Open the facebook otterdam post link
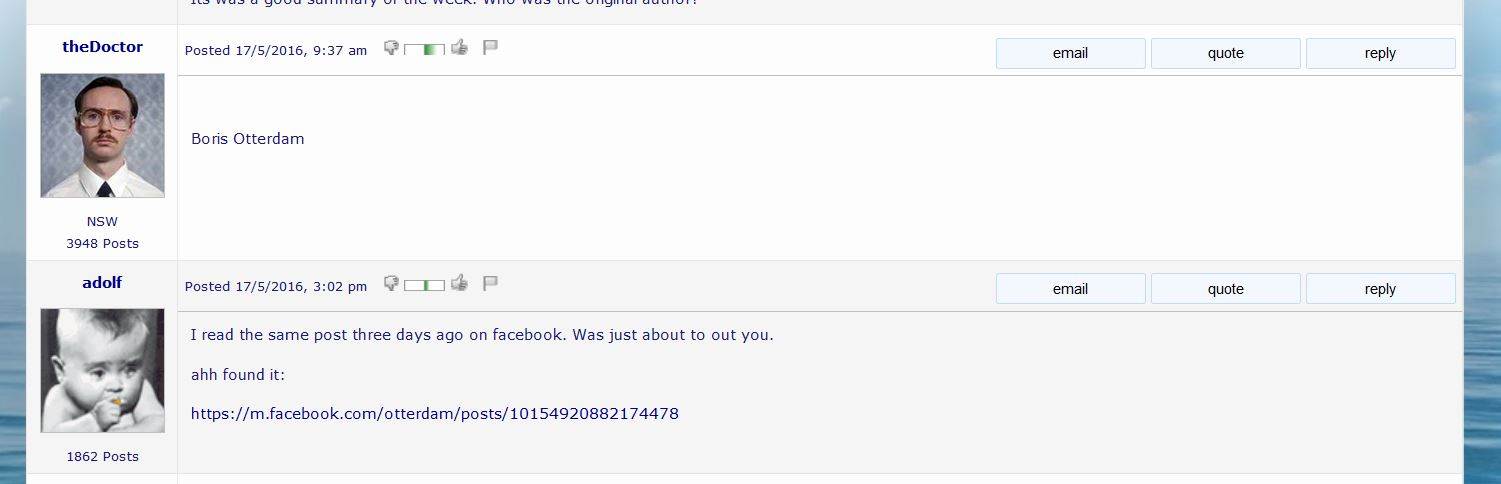Screen dimensions: 1501x484 (x=434, y=413)
